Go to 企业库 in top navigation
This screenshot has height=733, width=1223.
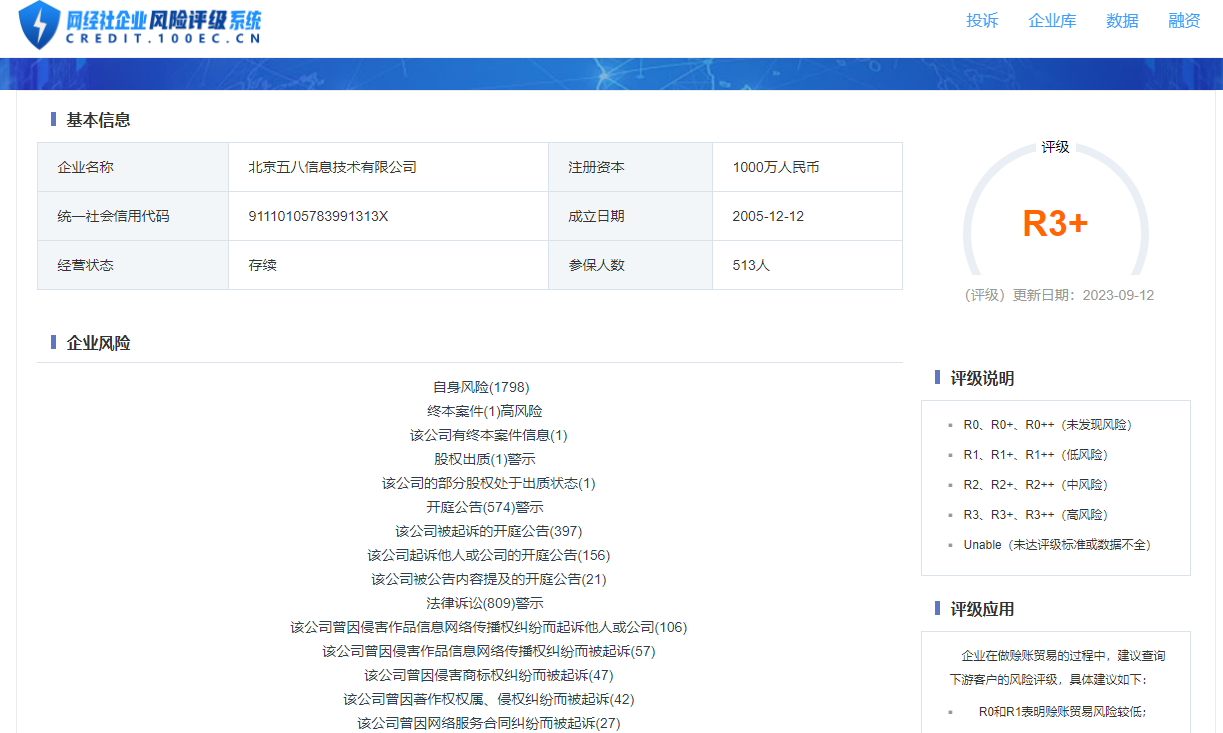1052,21
